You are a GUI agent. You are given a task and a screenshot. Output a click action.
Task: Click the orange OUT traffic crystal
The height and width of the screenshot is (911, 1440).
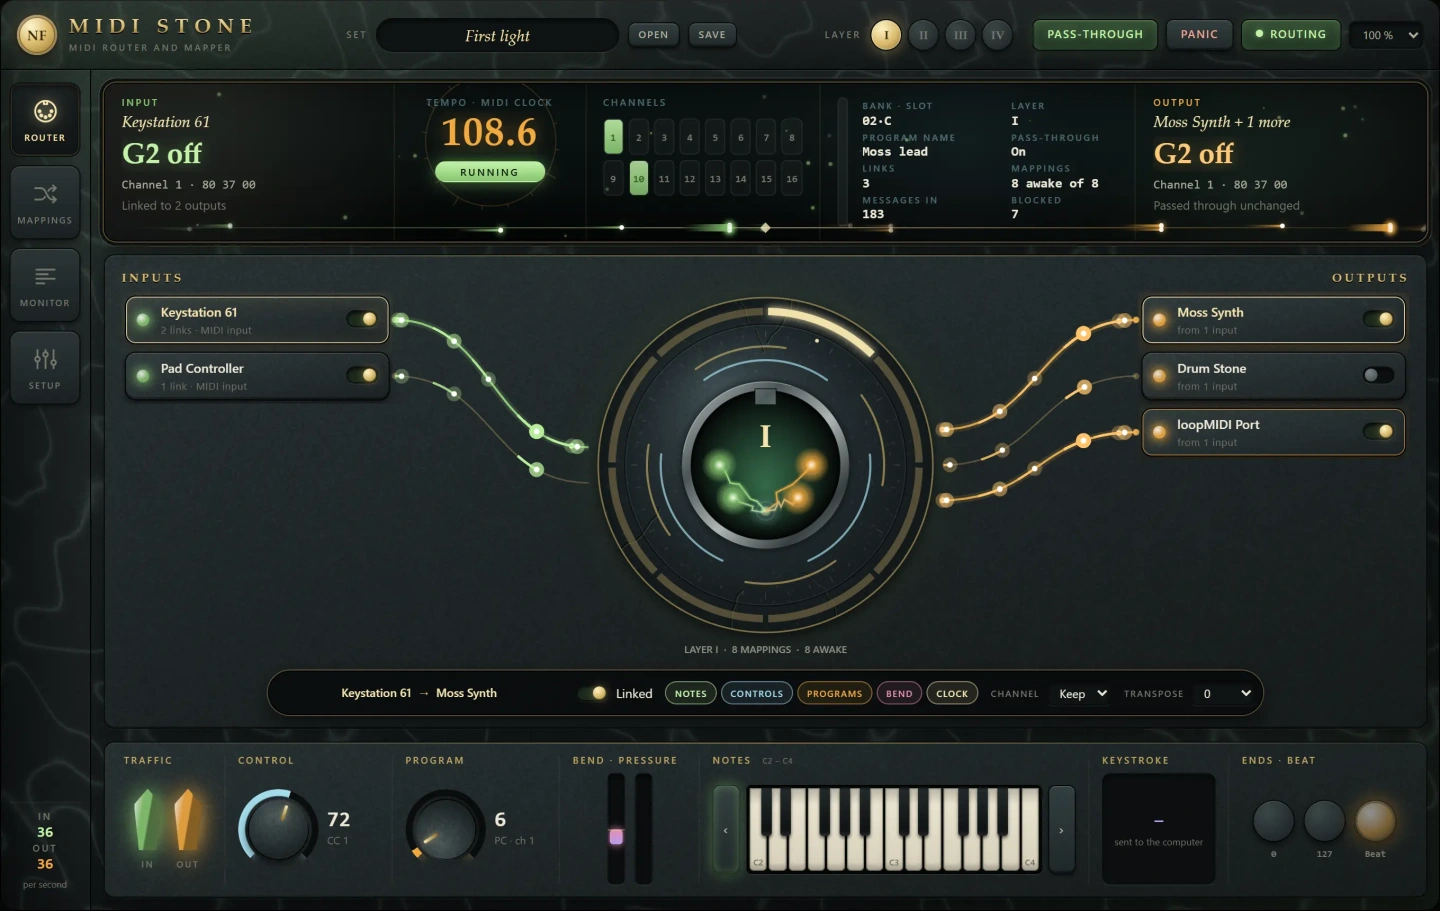coord(185,821)
